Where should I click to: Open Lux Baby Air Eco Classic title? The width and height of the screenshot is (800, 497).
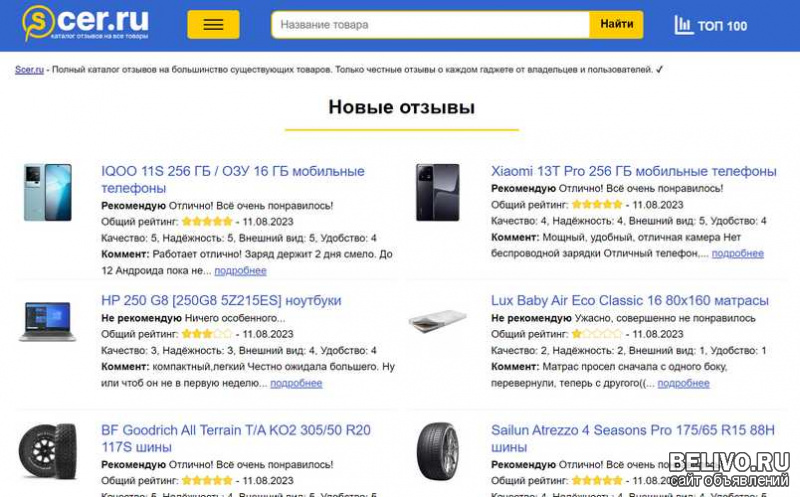tap(630, 301)
